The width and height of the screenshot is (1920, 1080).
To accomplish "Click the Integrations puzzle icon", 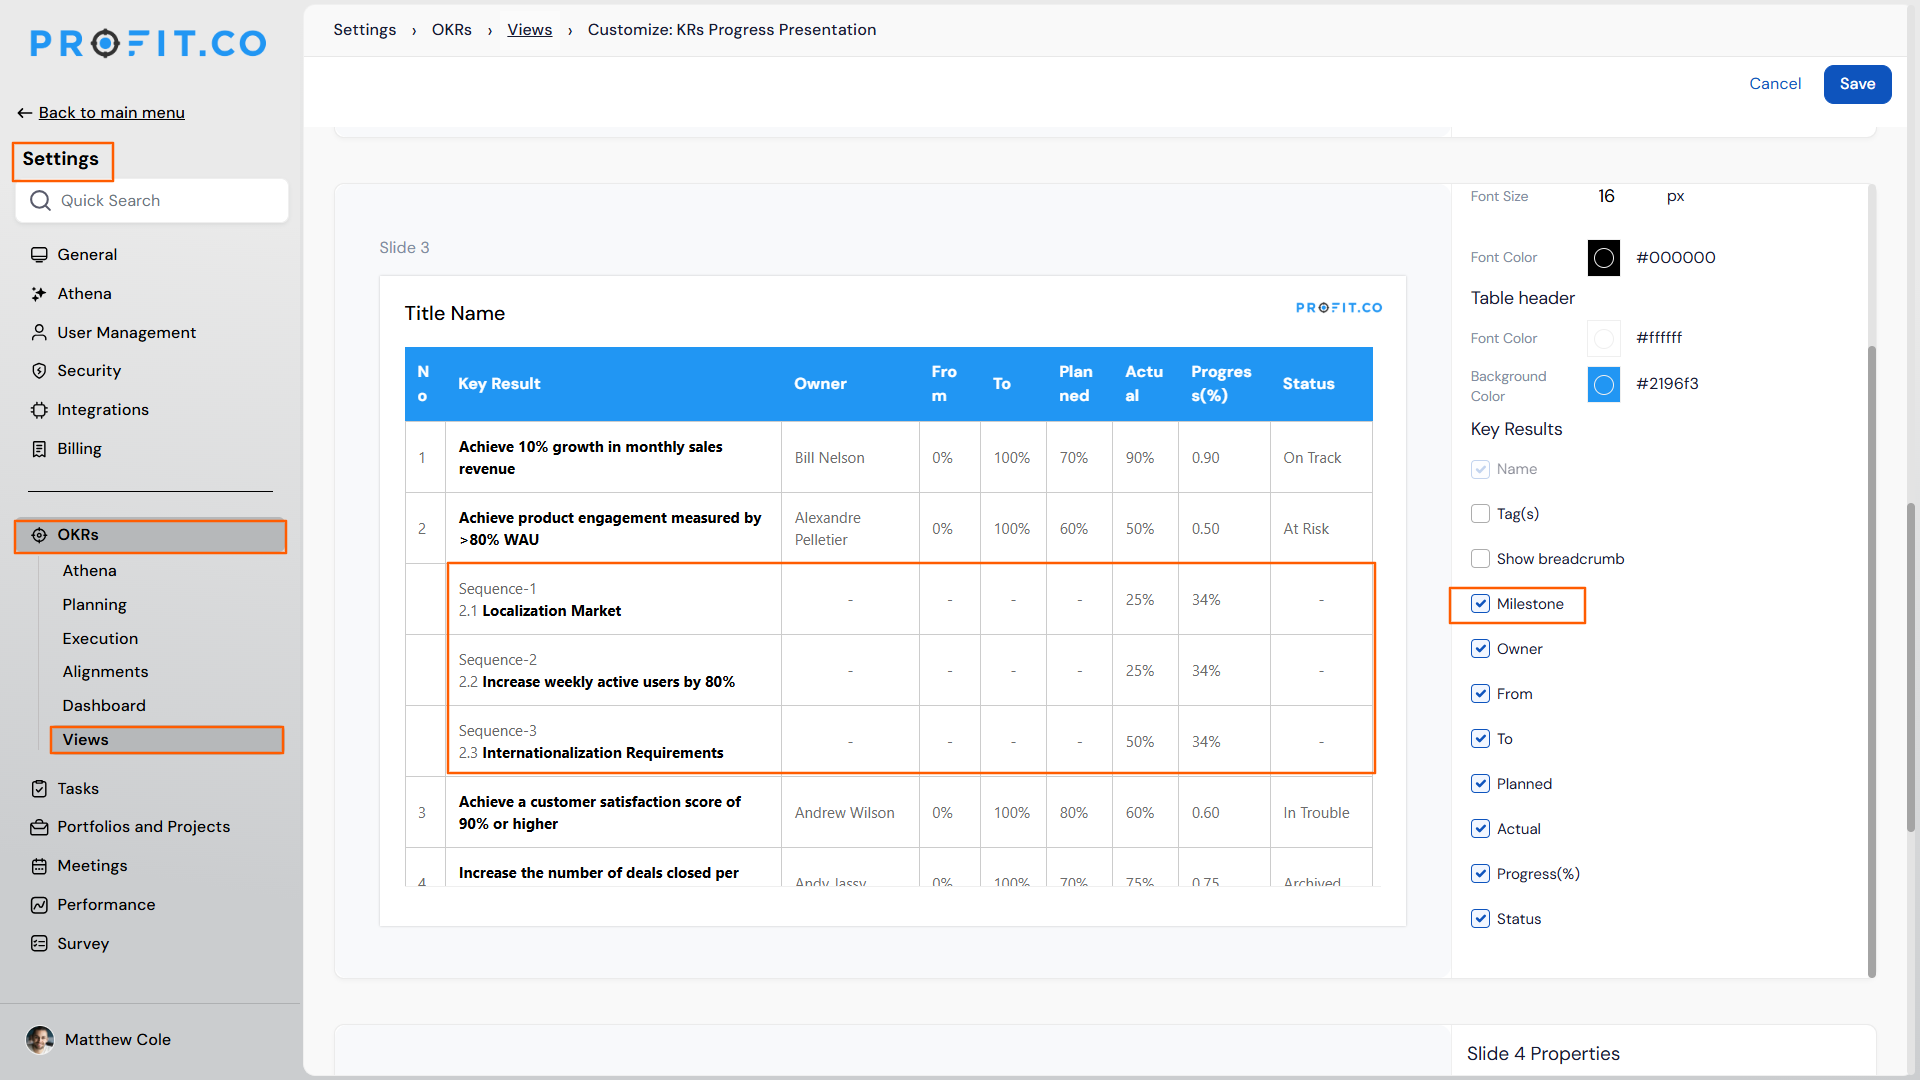I will tap(39, 410).
